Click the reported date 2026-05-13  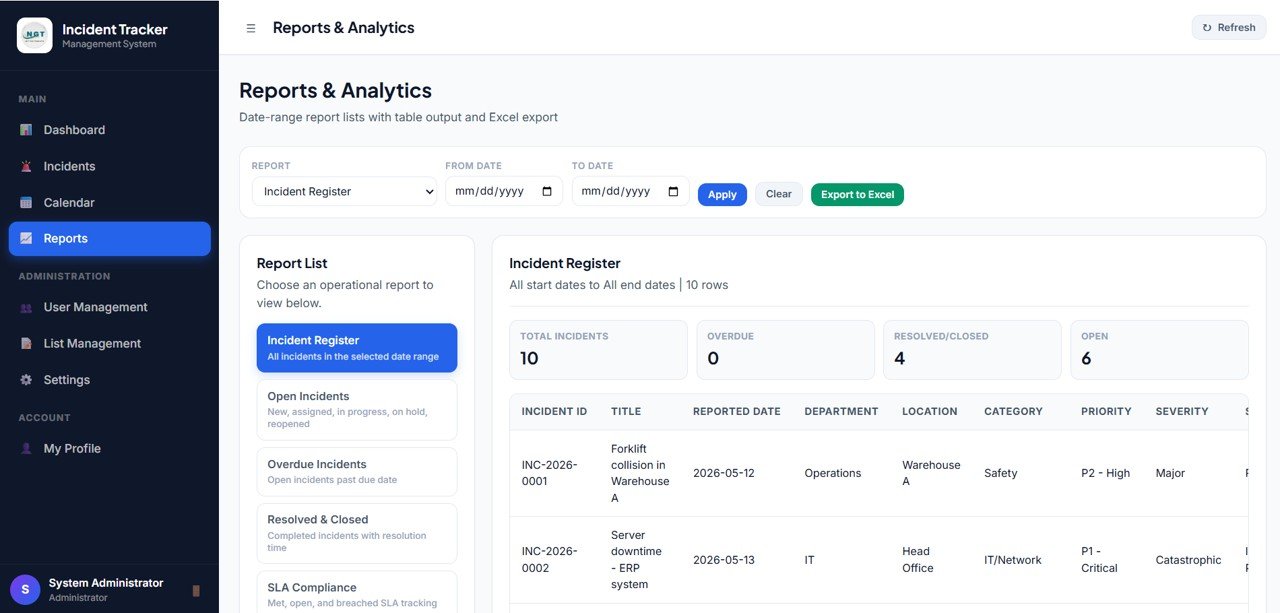click(x=726, y=560)
